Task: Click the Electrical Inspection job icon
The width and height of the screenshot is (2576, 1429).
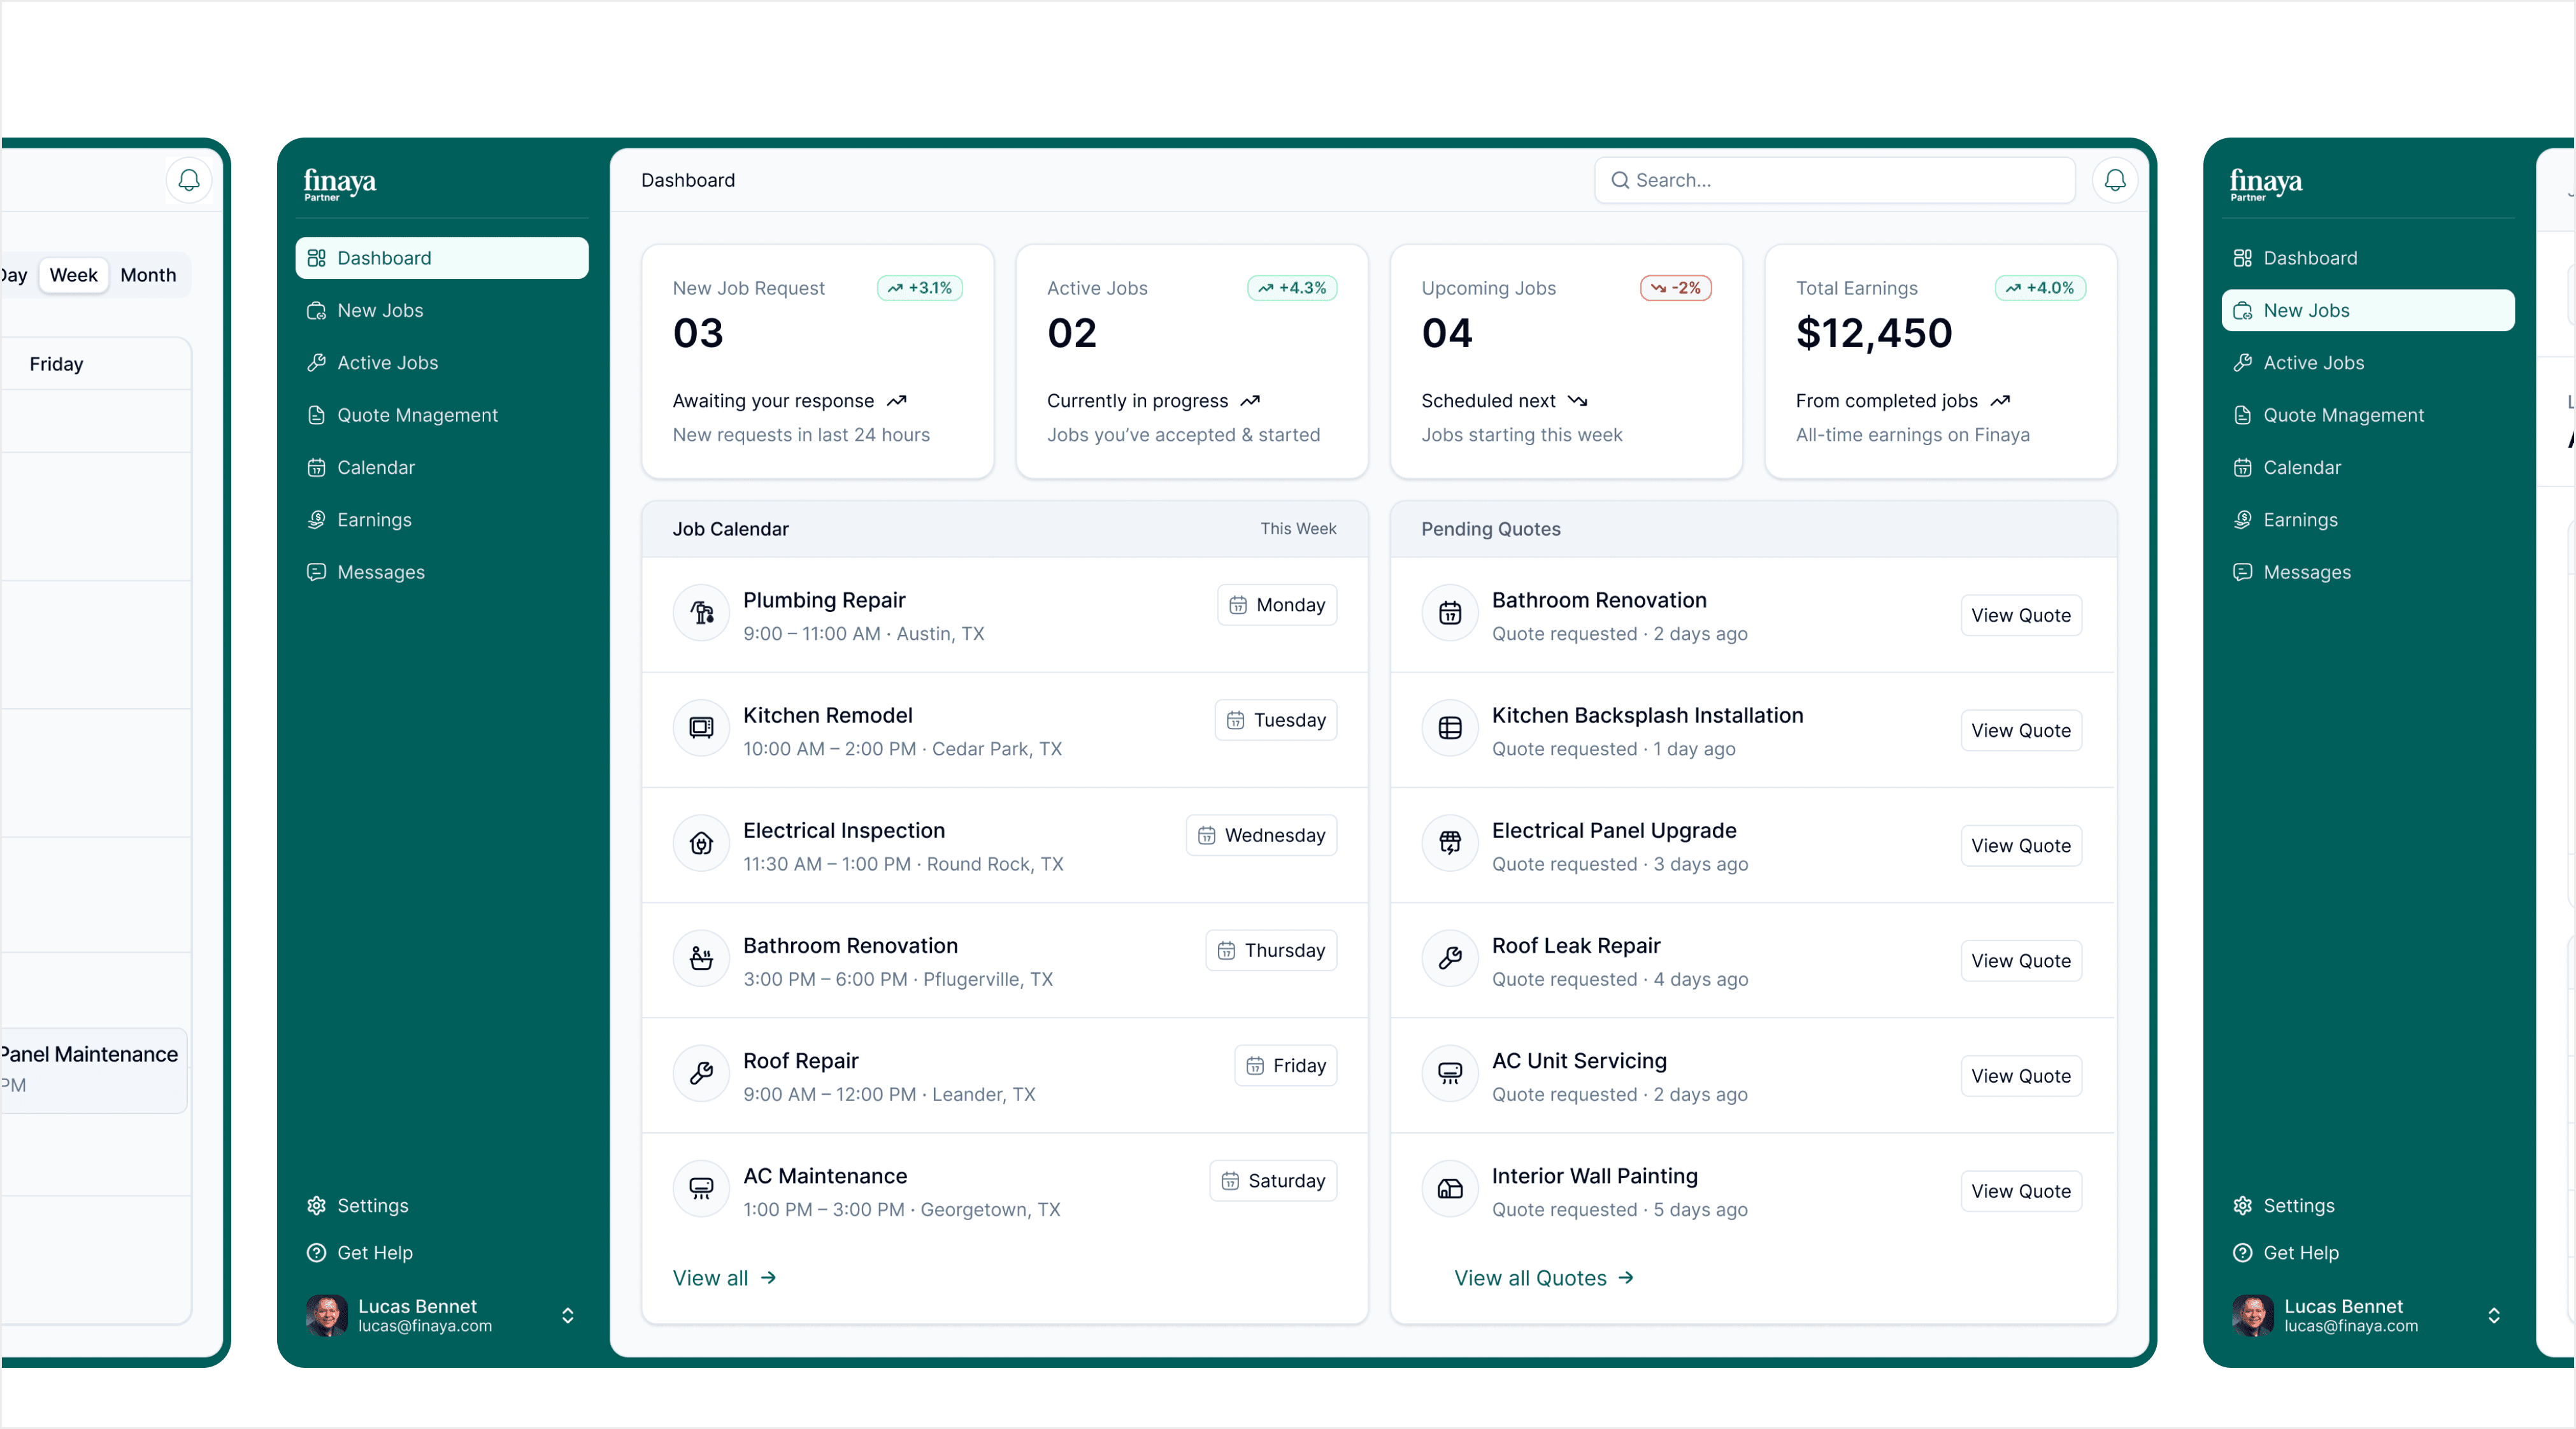Action: tap(701, 843)
